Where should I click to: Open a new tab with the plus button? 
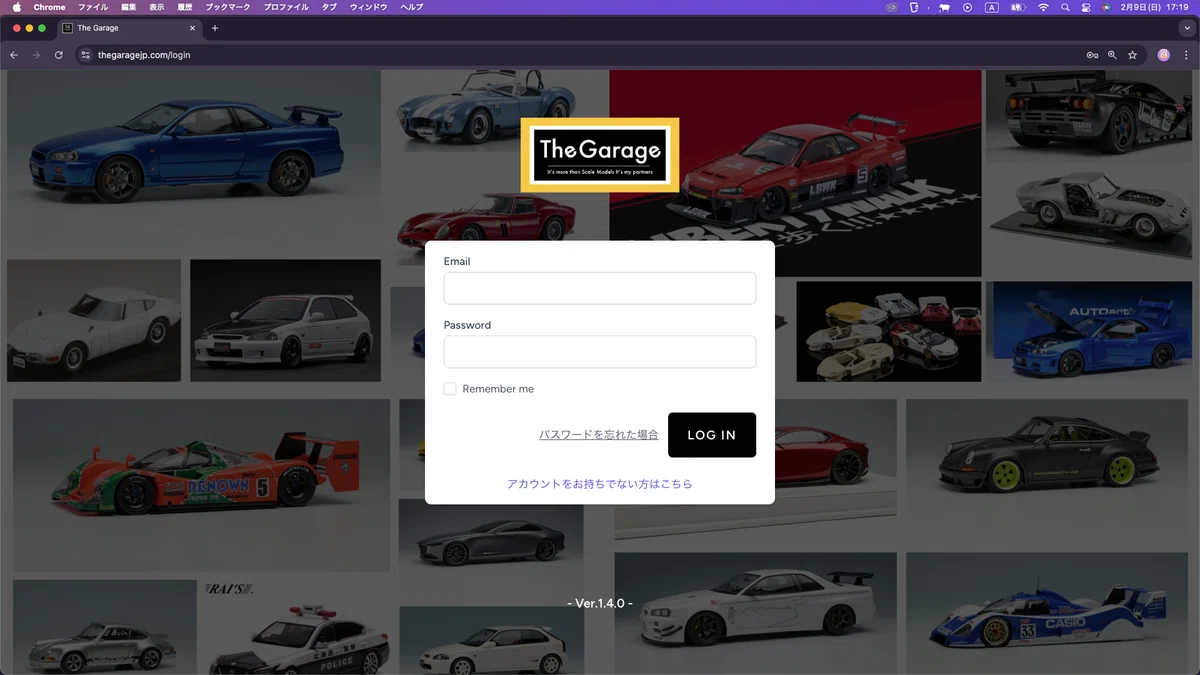point(215,28)
